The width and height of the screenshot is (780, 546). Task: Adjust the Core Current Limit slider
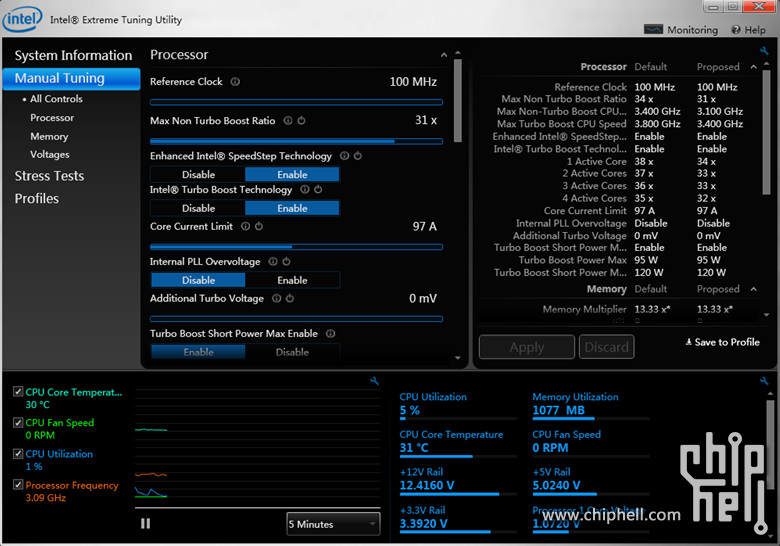pos(296,247)
